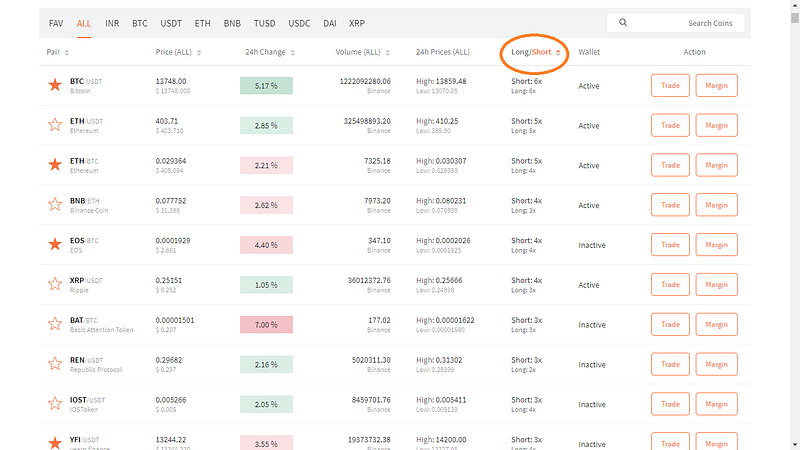Favorite the XRP/USDT pair star

coord(55,284)
